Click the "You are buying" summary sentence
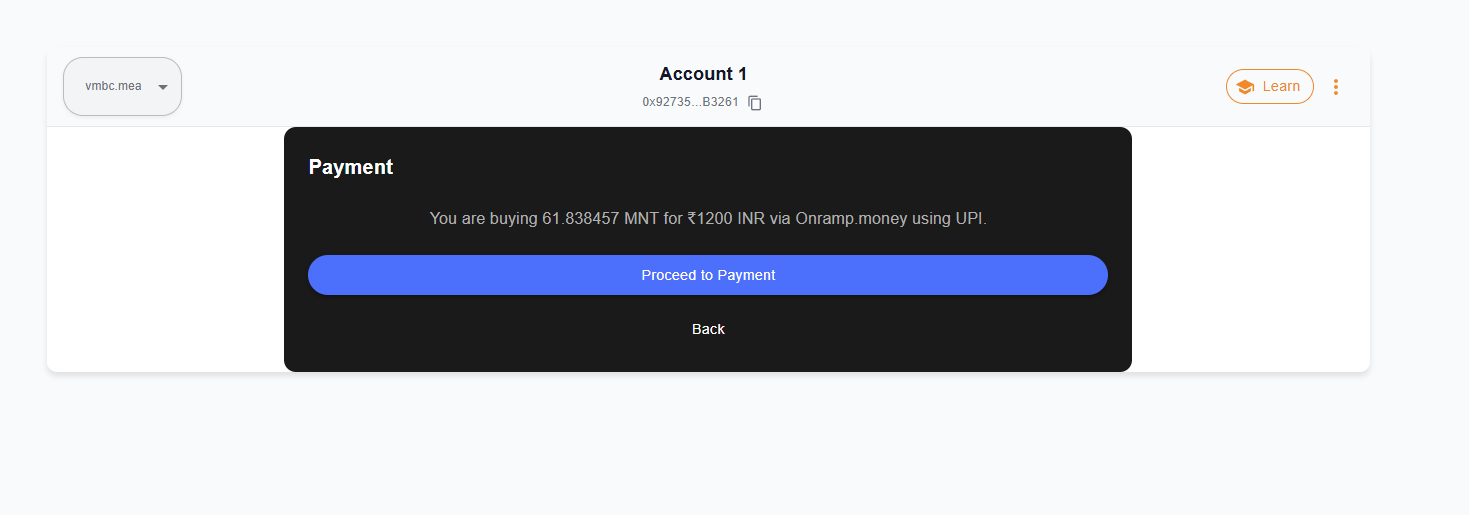Image resolution: width=1469 pixels, height=515 pixels. click(x=708, y=218)
